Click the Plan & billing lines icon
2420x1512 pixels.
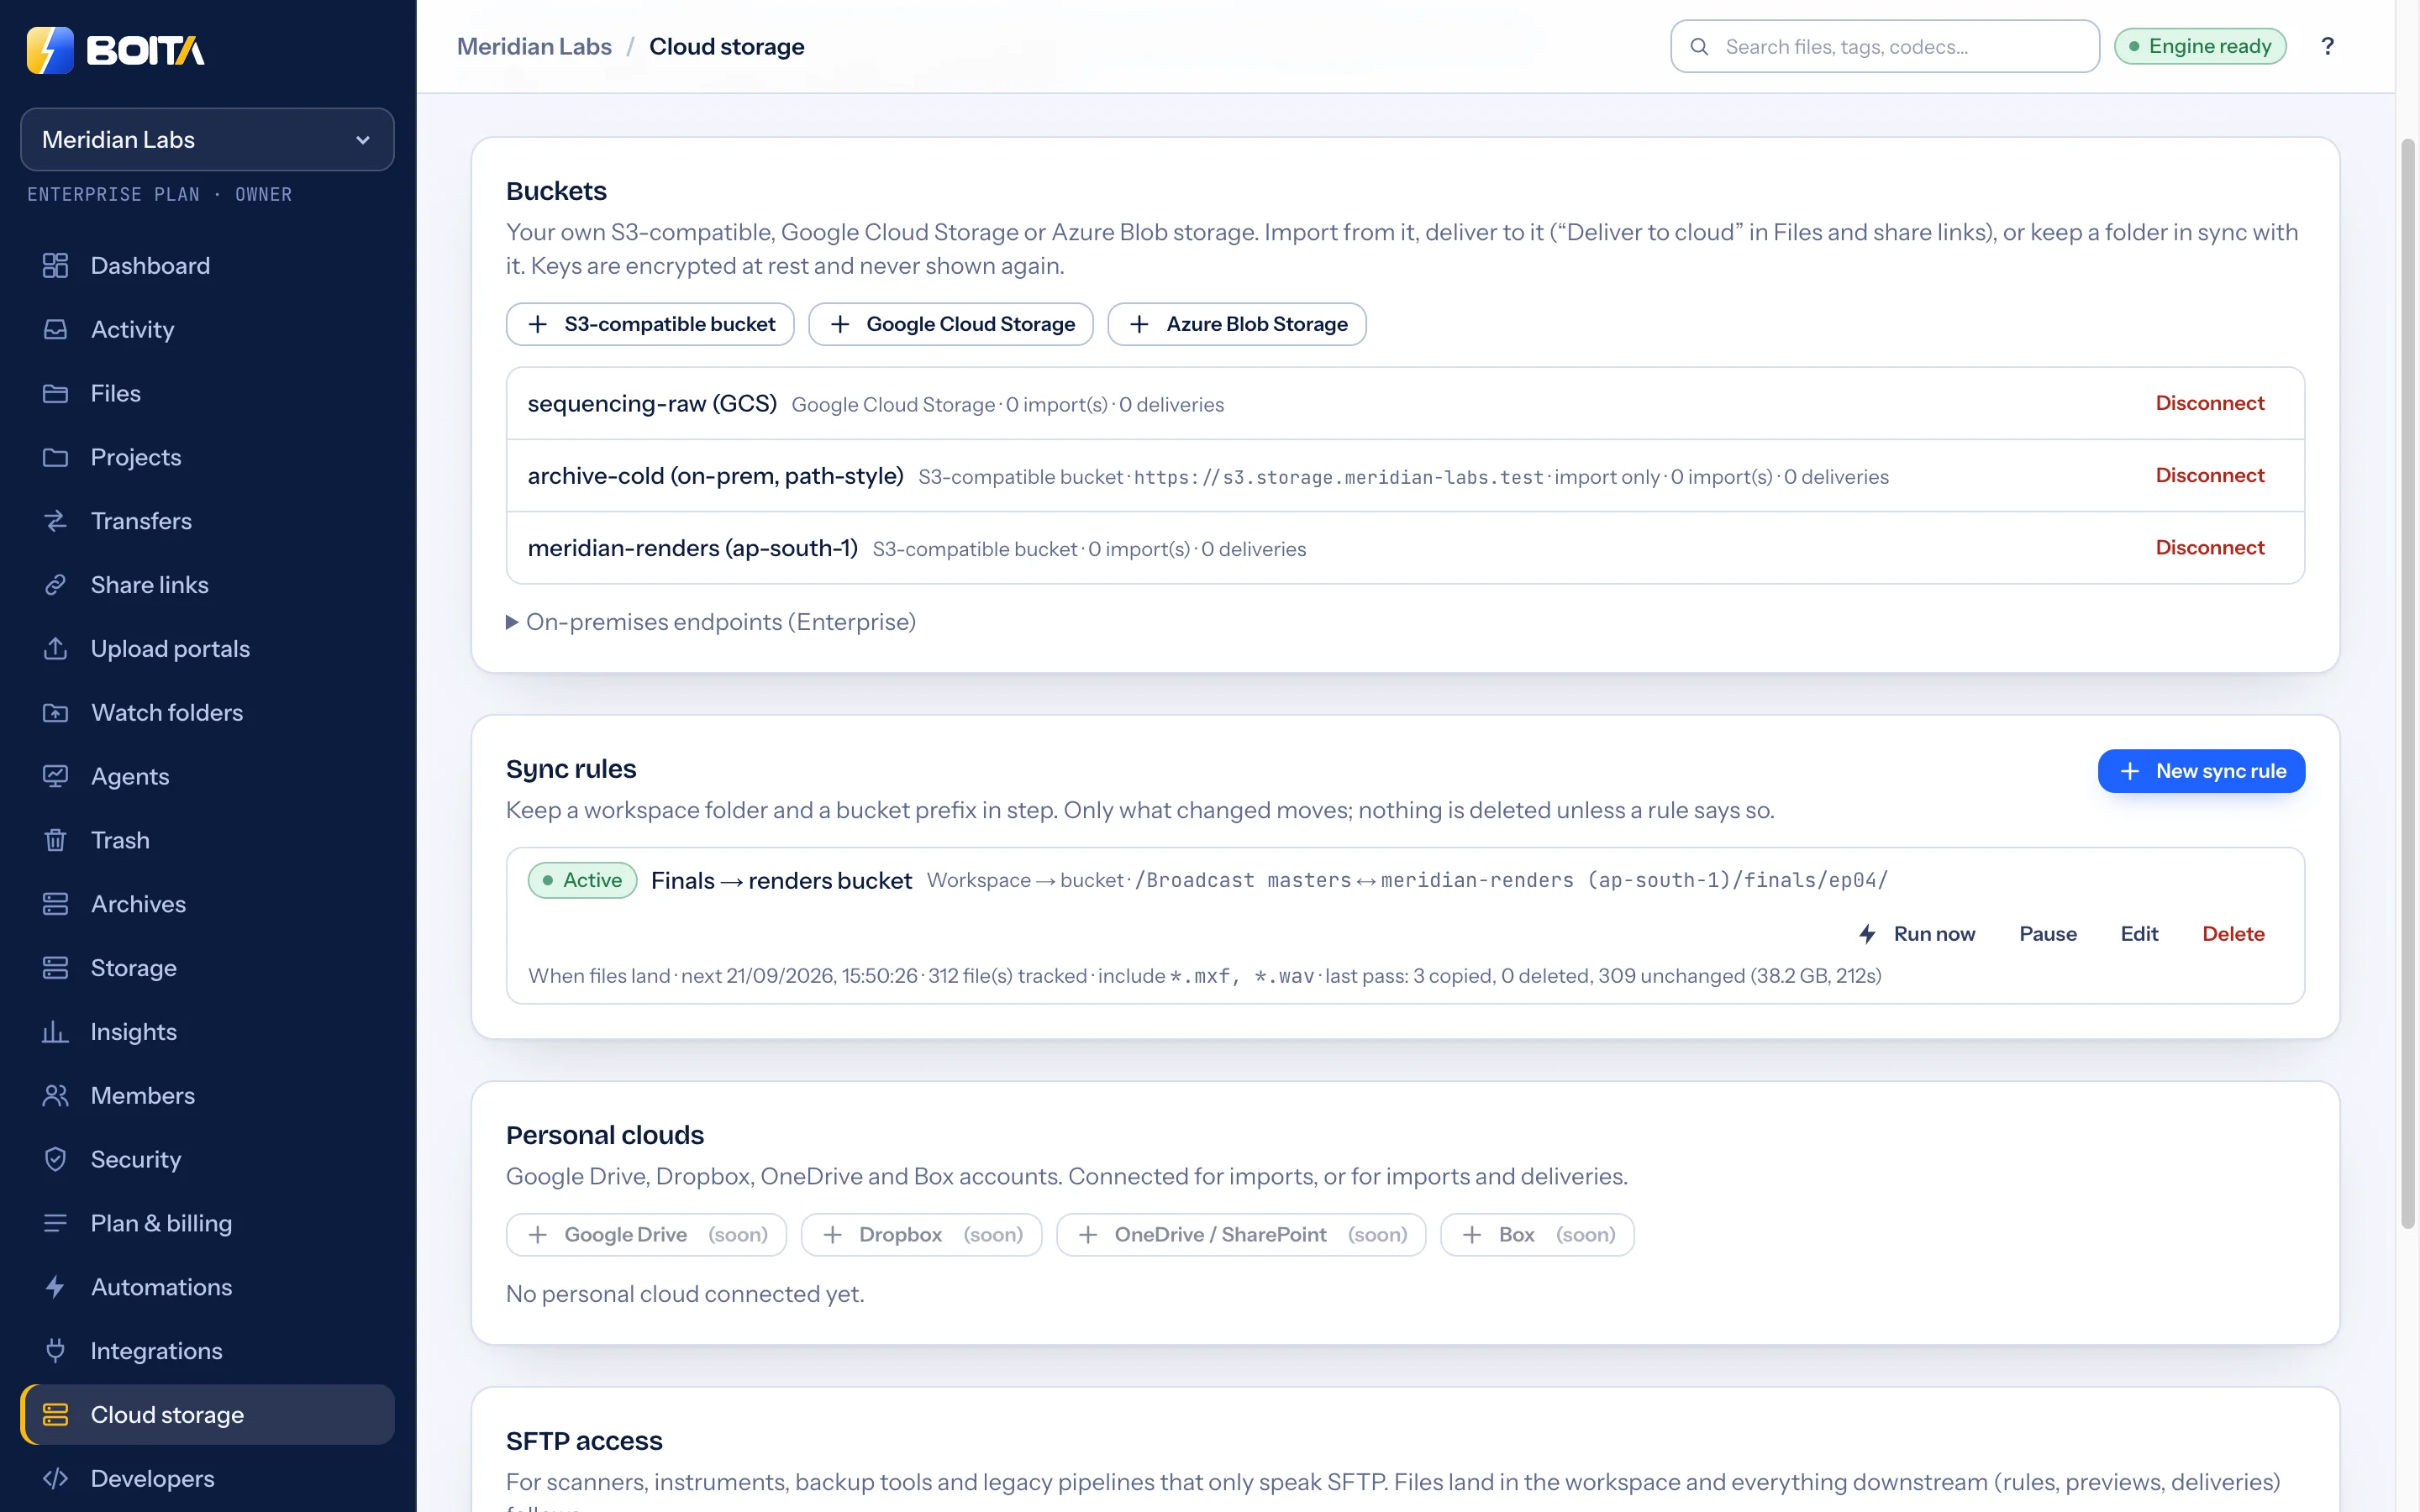55,1223
